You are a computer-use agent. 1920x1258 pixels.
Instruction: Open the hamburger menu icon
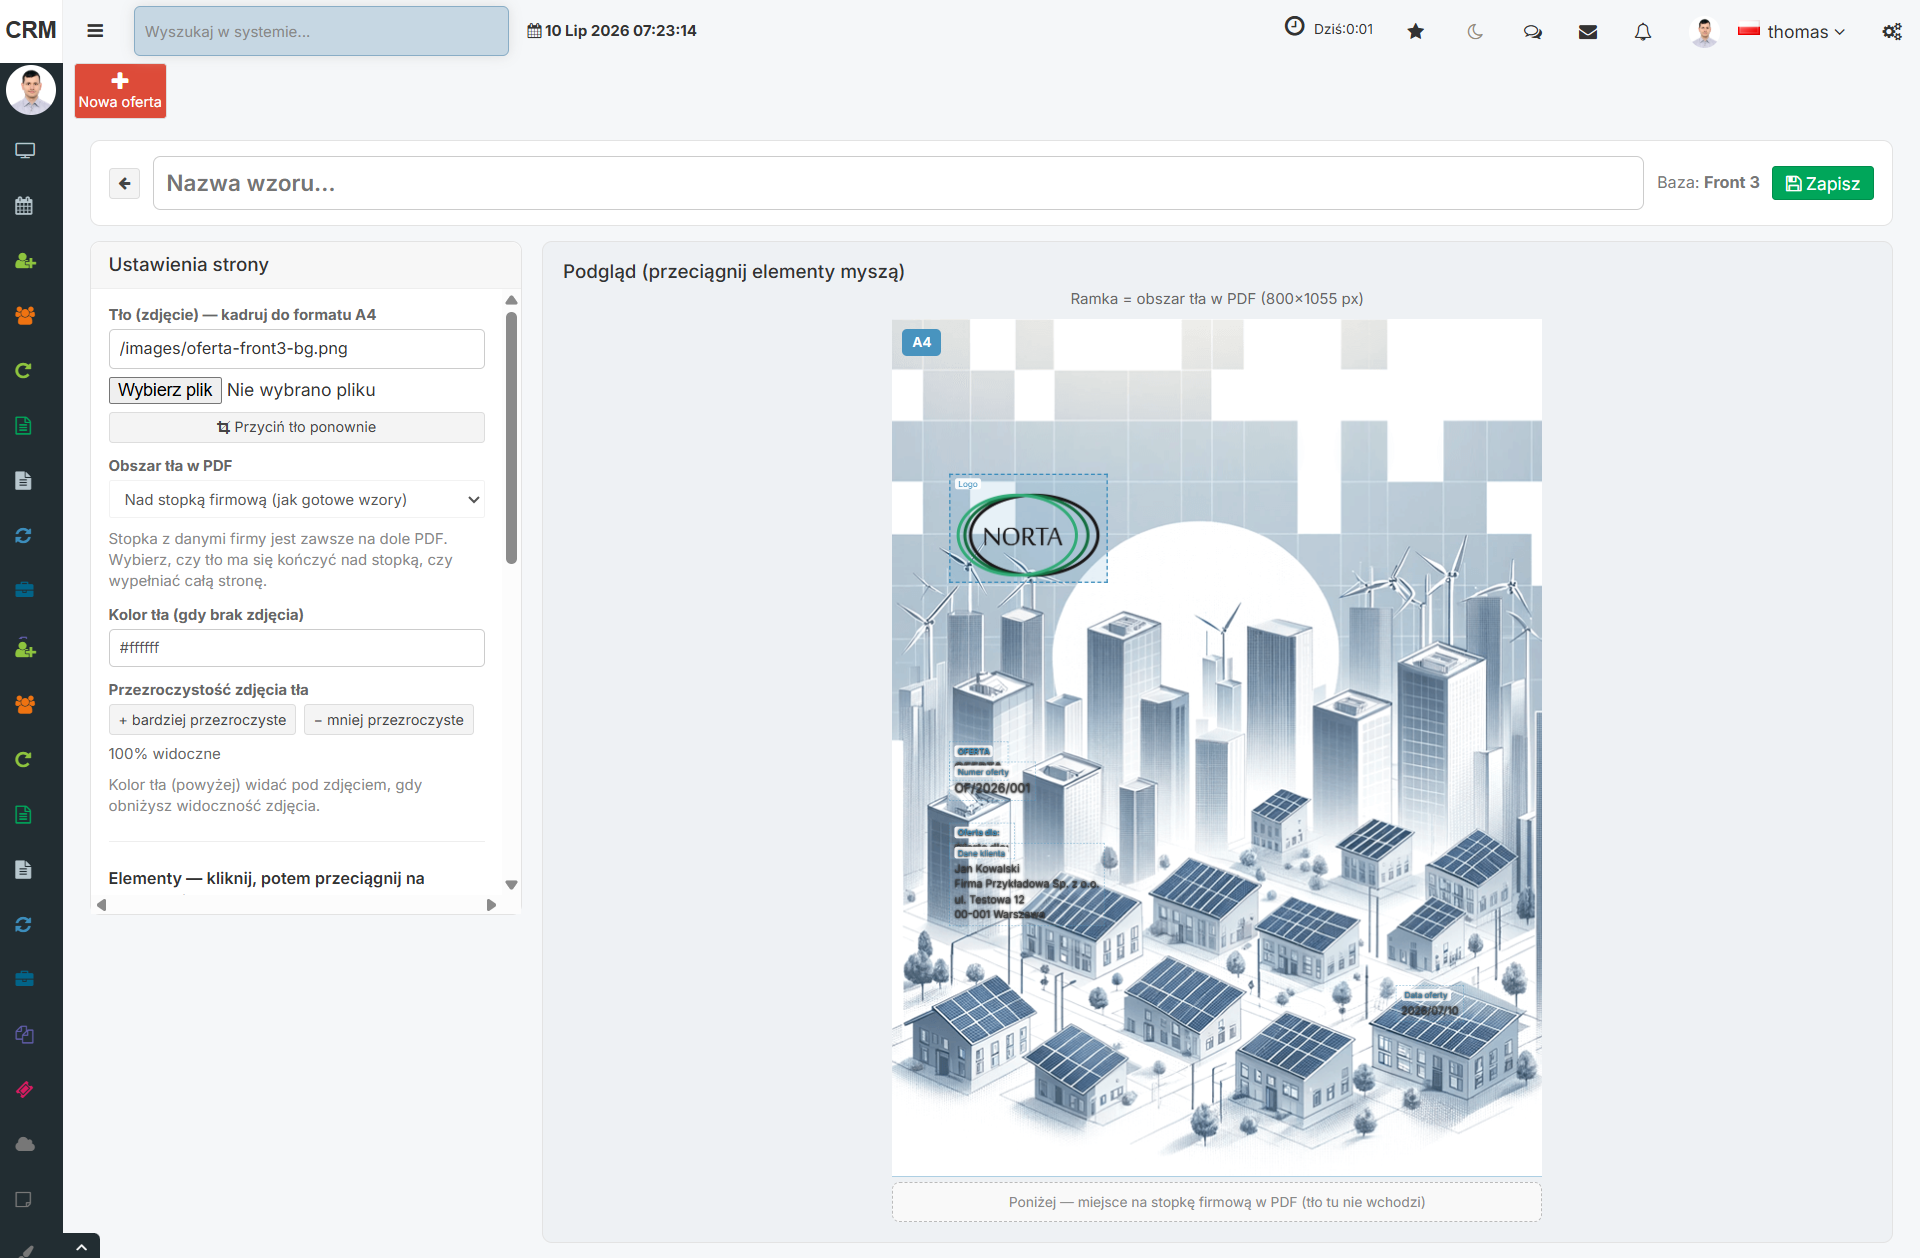pyautogui.click(x=95, y=31)
